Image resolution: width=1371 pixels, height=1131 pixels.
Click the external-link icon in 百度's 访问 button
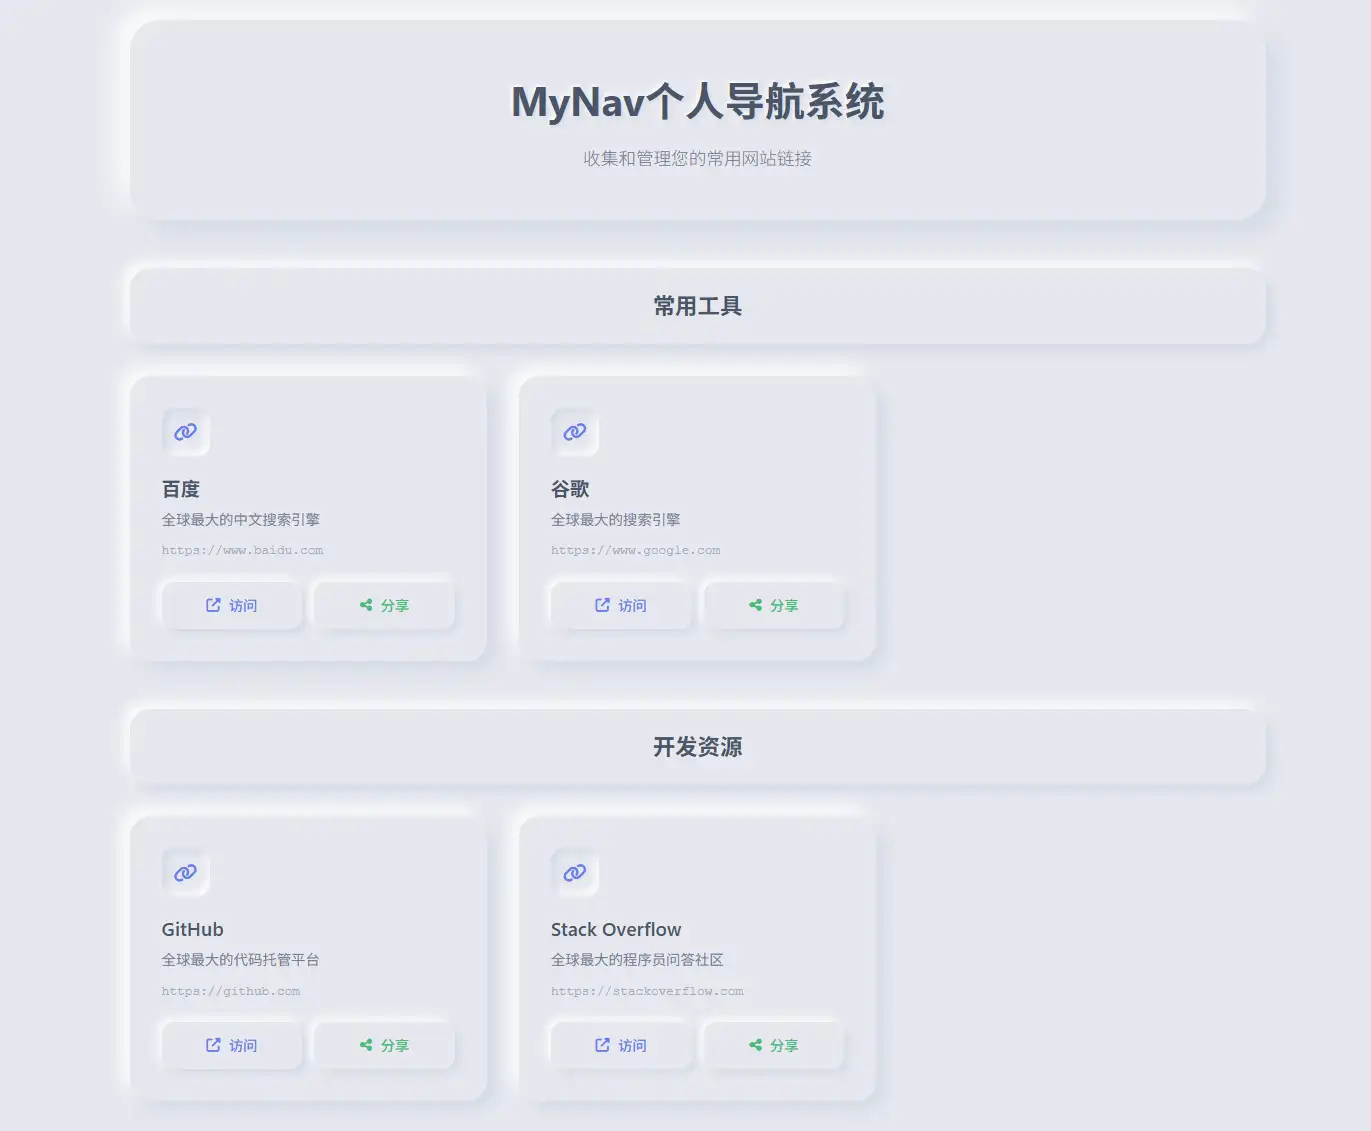click(213, 605)
